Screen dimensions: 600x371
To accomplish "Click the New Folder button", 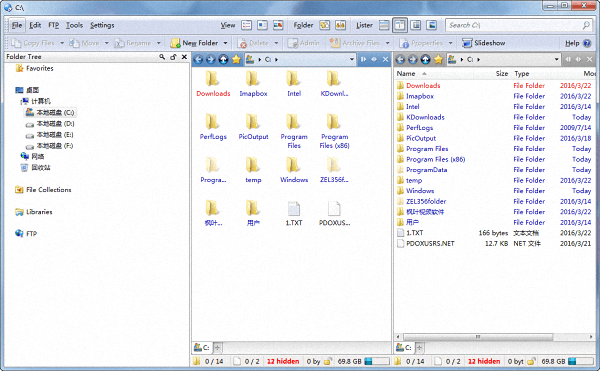I will pos(194,43).
